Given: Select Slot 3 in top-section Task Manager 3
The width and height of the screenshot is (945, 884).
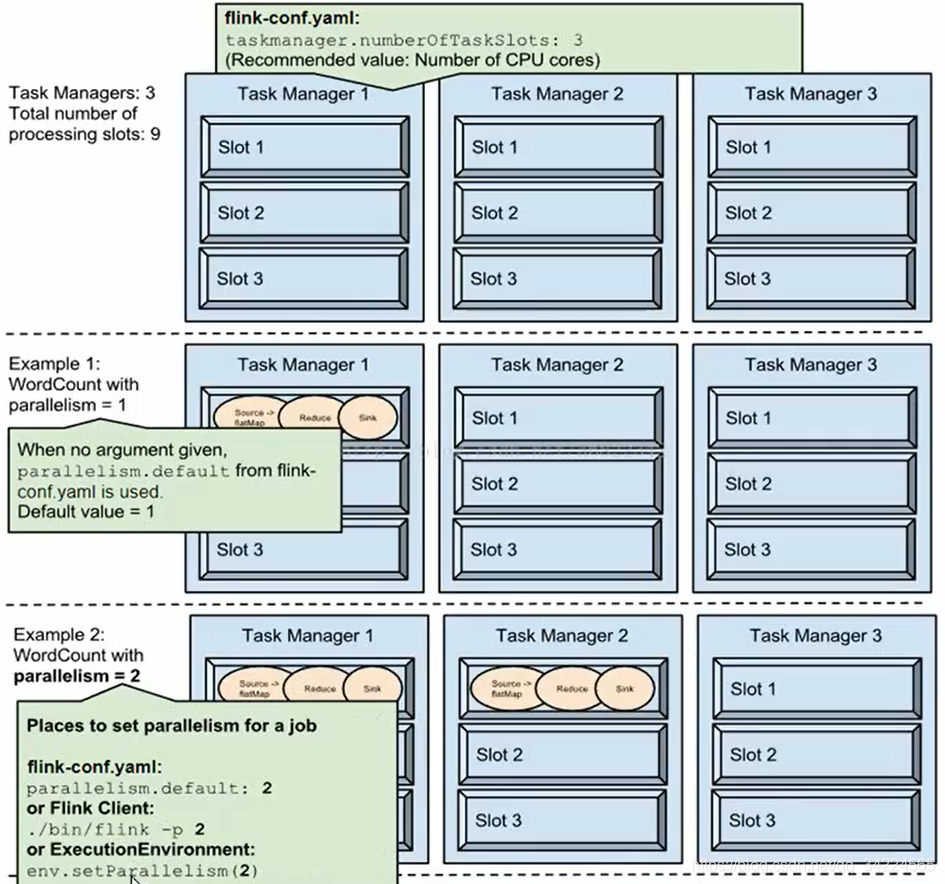Looking at the screenshot, I should pos(811,278).
